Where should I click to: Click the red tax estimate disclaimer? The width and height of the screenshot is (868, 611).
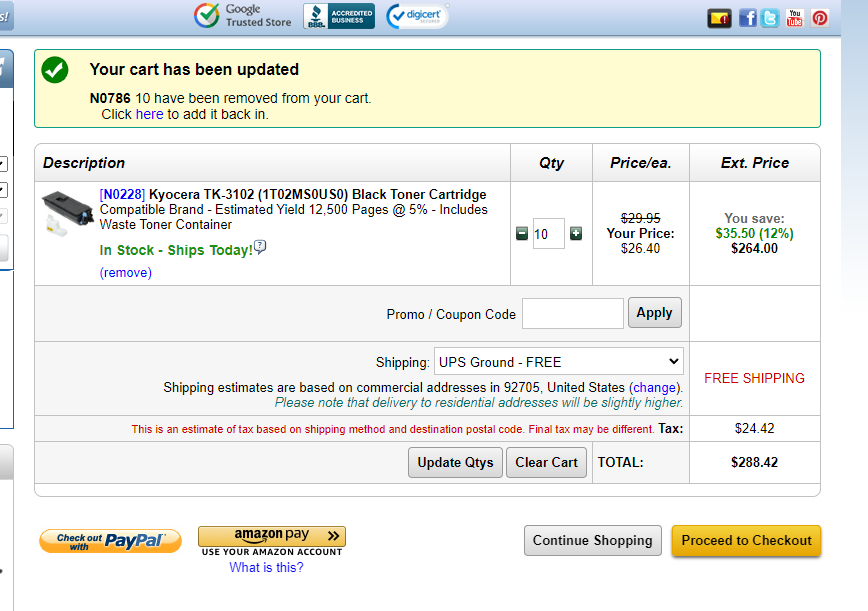pyautogui.click(x=392, y=429)
